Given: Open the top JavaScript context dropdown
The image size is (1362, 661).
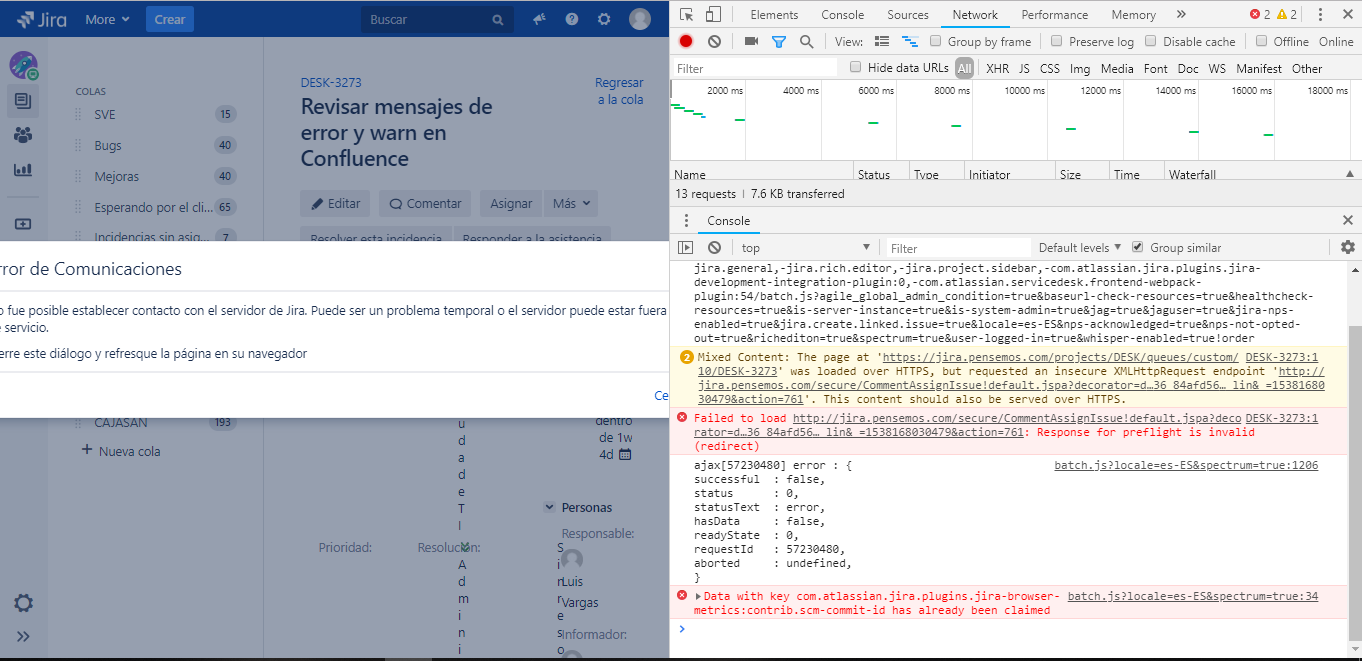Looking at the screenshot, I should coord(805,247).
